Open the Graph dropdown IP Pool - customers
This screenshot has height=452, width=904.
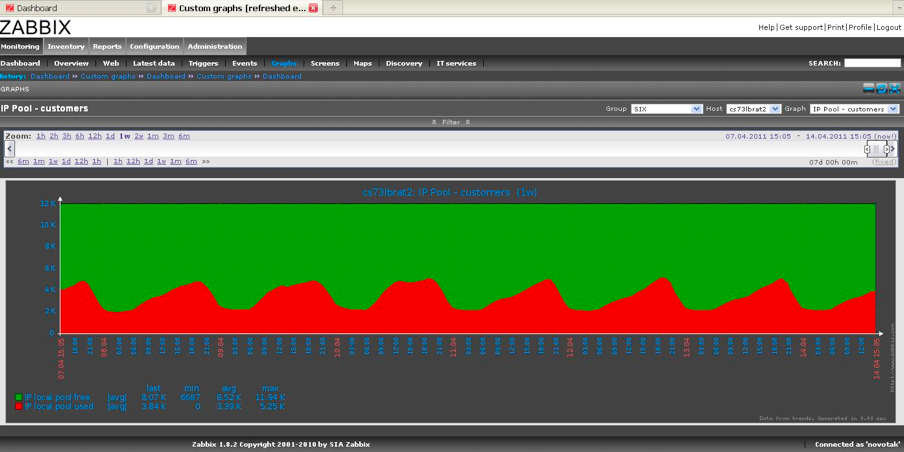click(854, 108)
